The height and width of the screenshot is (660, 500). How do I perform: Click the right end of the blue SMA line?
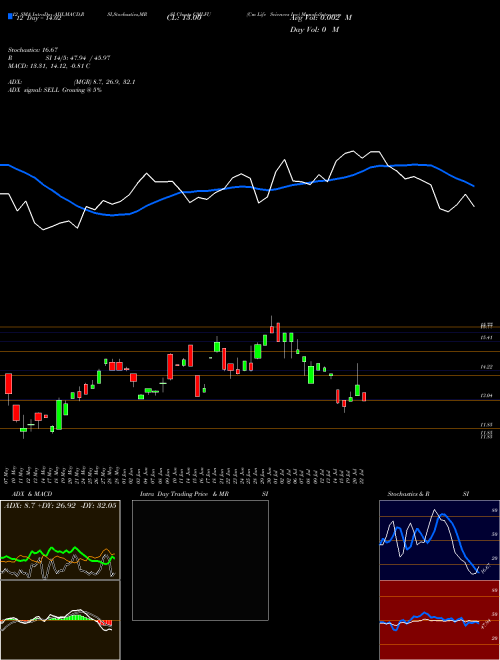tap(474, 186)
